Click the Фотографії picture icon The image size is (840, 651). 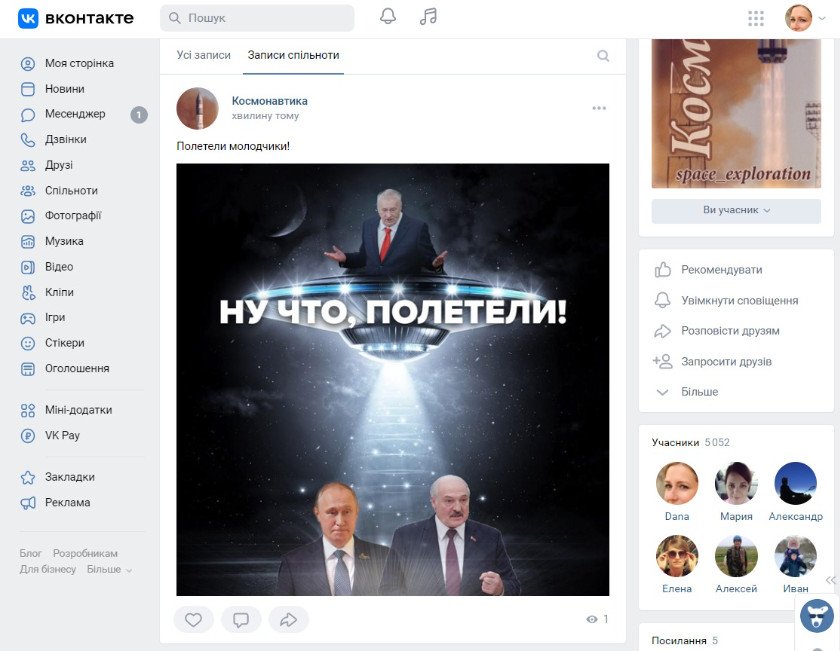coord(28,216)
